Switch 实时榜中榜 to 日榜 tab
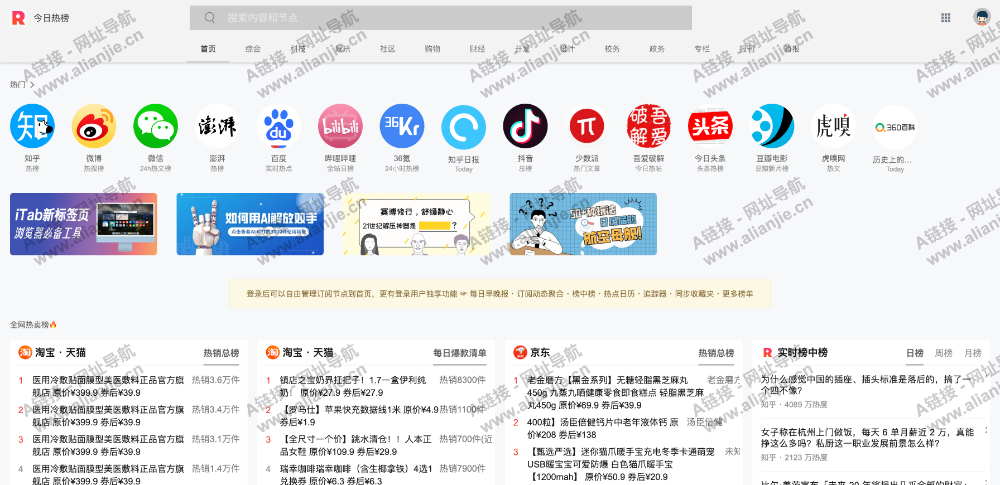The width and height of the screenshot is (1000, 485). [x=915, y=353]
